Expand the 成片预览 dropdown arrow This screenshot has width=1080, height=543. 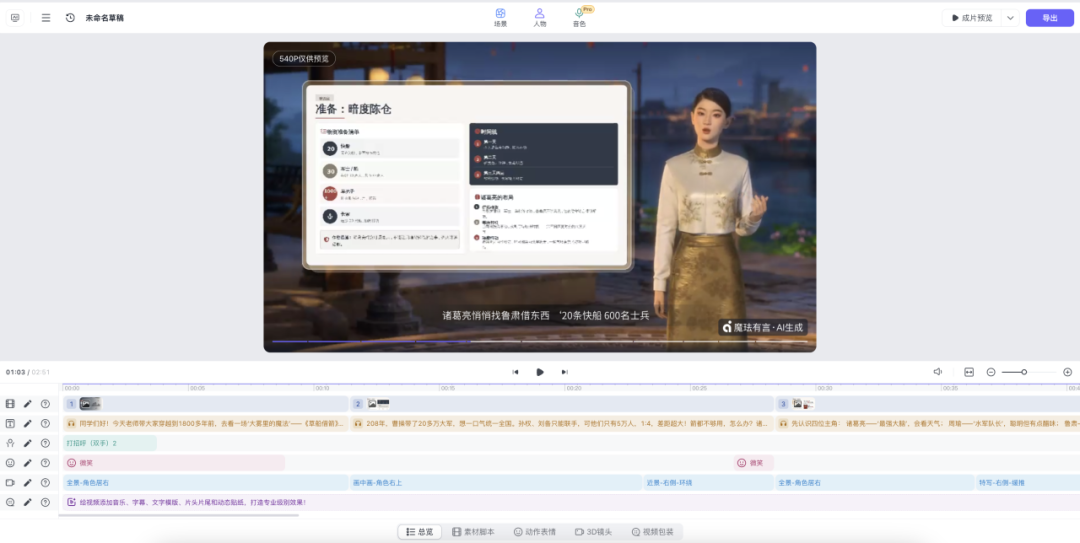tap(1010, 18)
